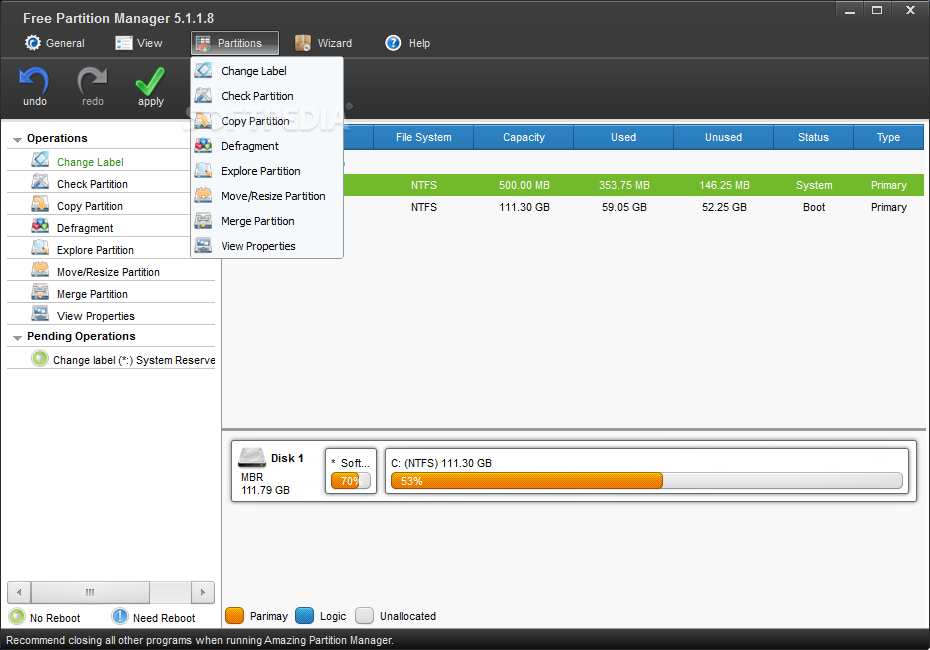This screenshot has width=930, height=650.
Task: Select Check Partition in Operations list
Action: point(111,183)
